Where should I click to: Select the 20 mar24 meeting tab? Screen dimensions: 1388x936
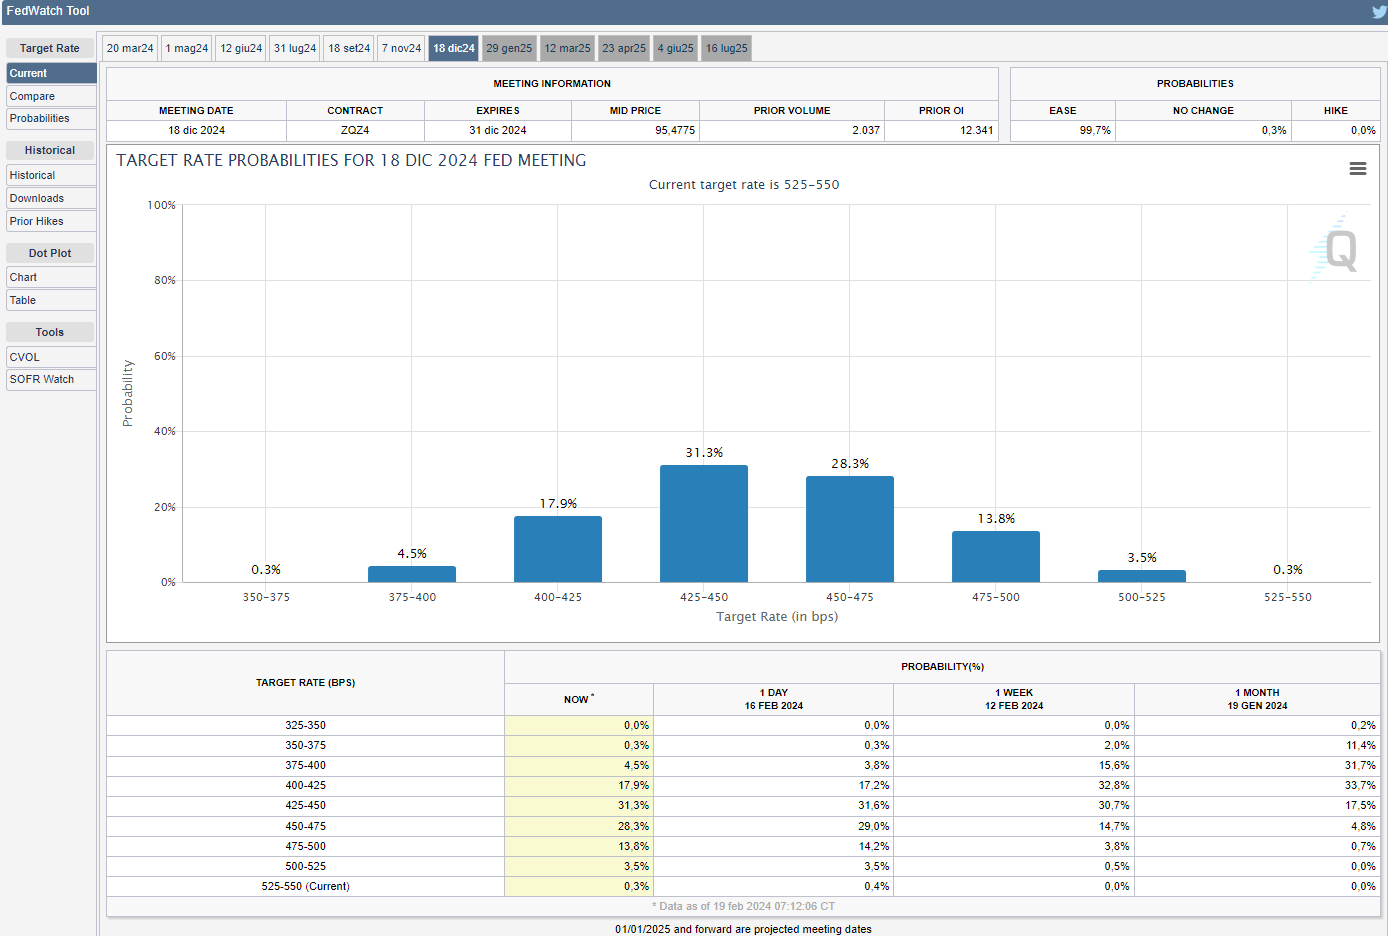130,48
